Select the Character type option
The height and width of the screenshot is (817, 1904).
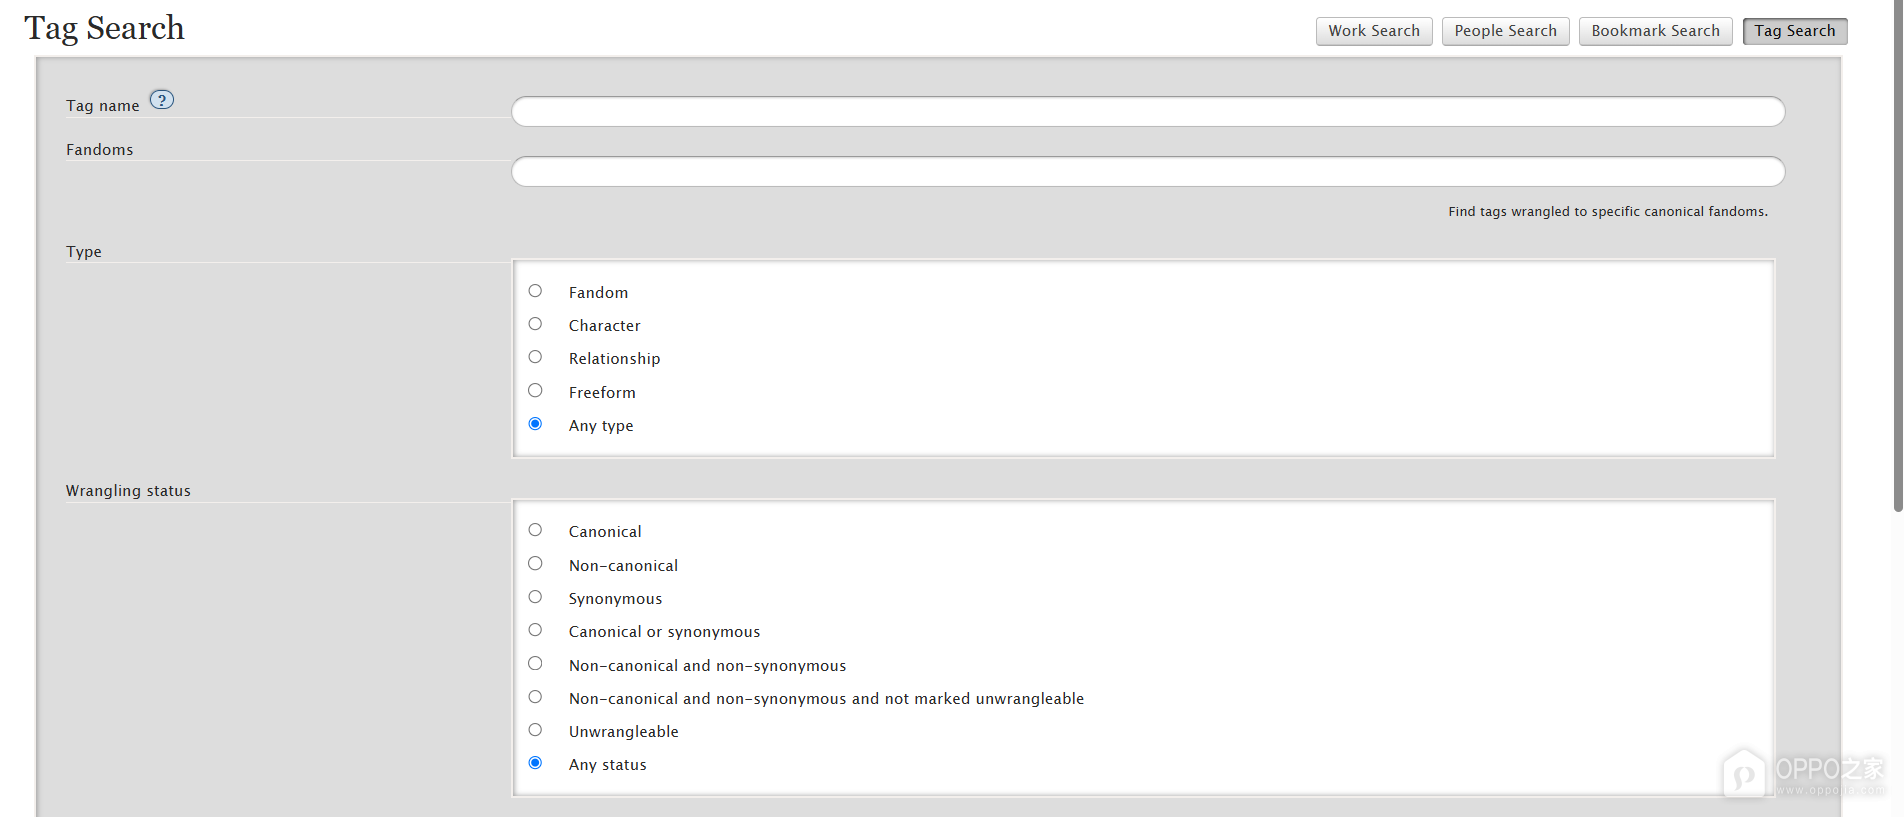535,324
